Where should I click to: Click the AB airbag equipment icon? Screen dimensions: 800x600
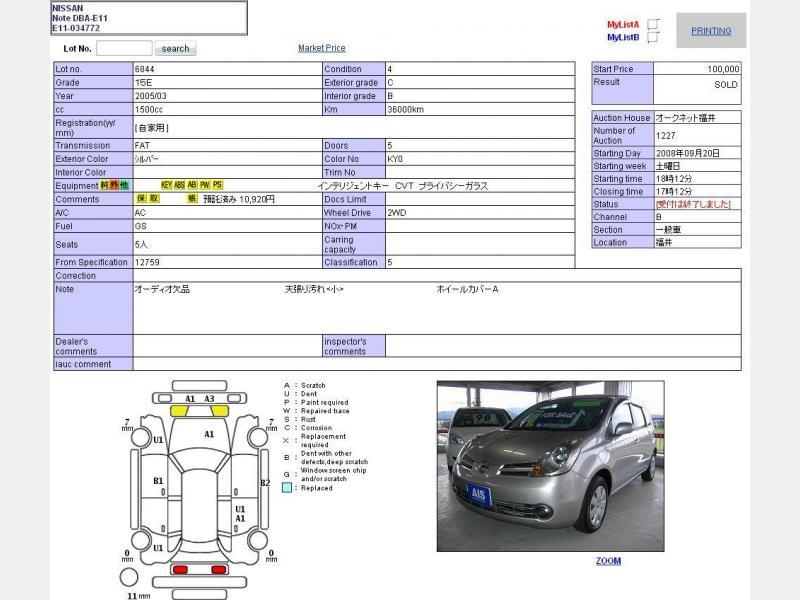[192, 185]
